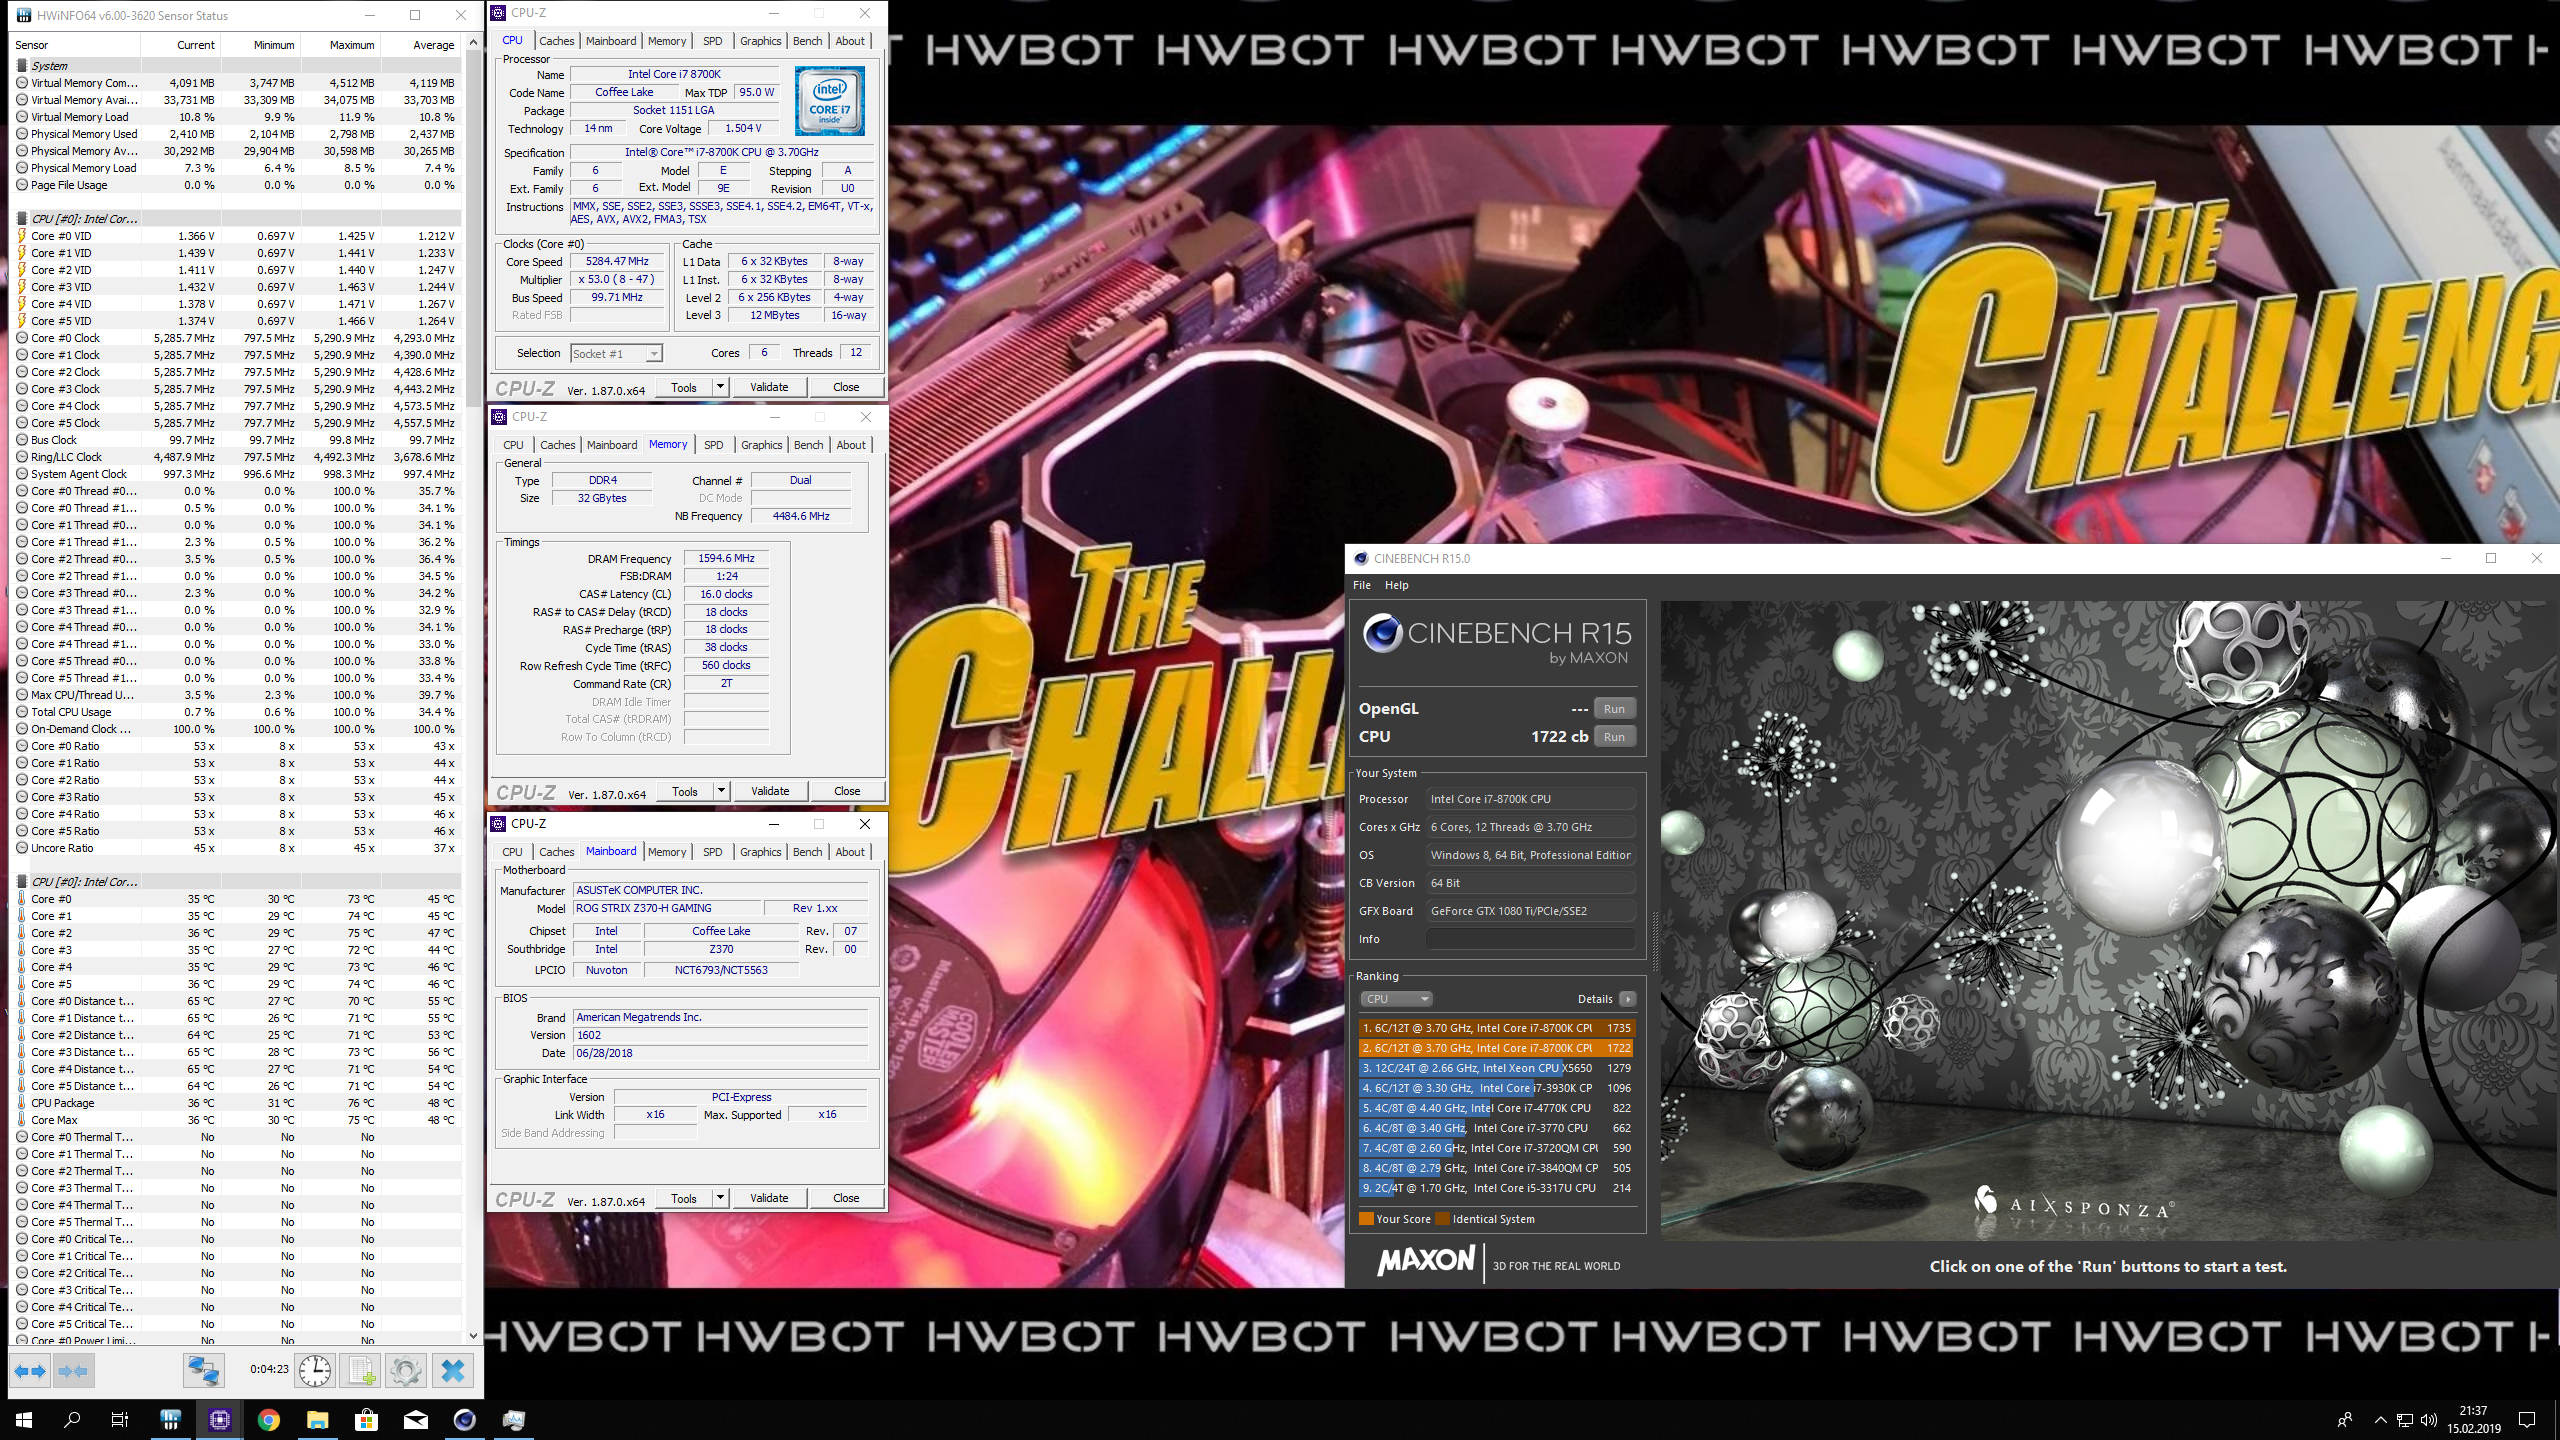Open the volume control tray icon

point(2429,1419)
